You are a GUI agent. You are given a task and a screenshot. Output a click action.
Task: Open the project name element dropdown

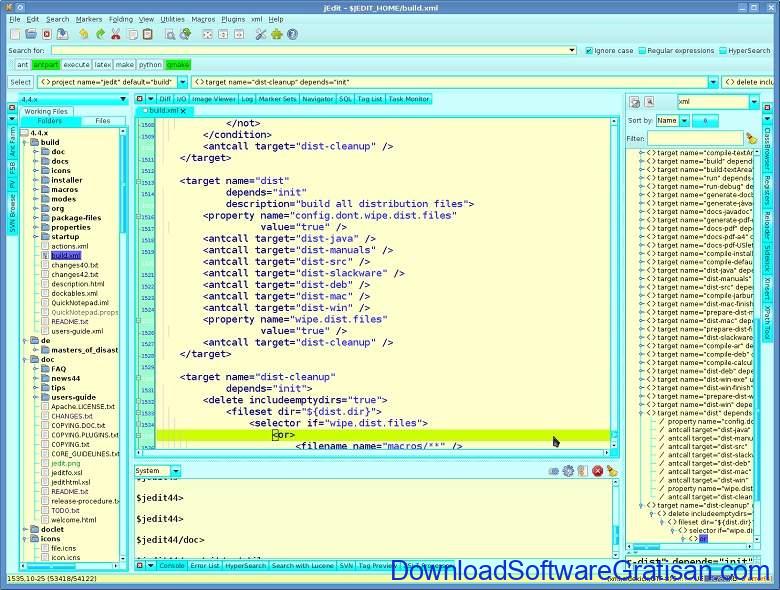point(183,82)
